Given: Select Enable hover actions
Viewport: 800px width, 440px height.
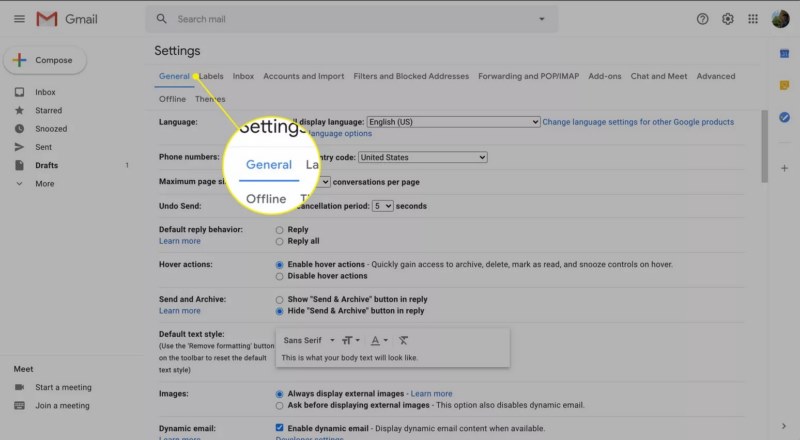Looking at the screenshot, I should pyautogui.click(x=279, y=265).
